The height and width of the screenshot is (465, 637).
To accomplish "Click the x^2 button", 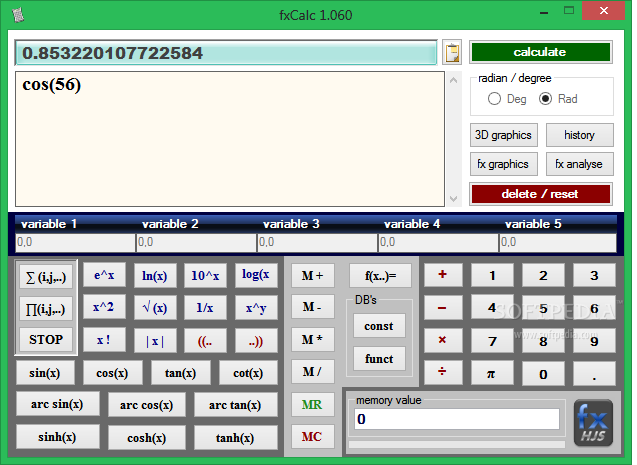I will (x=104, y=307).
